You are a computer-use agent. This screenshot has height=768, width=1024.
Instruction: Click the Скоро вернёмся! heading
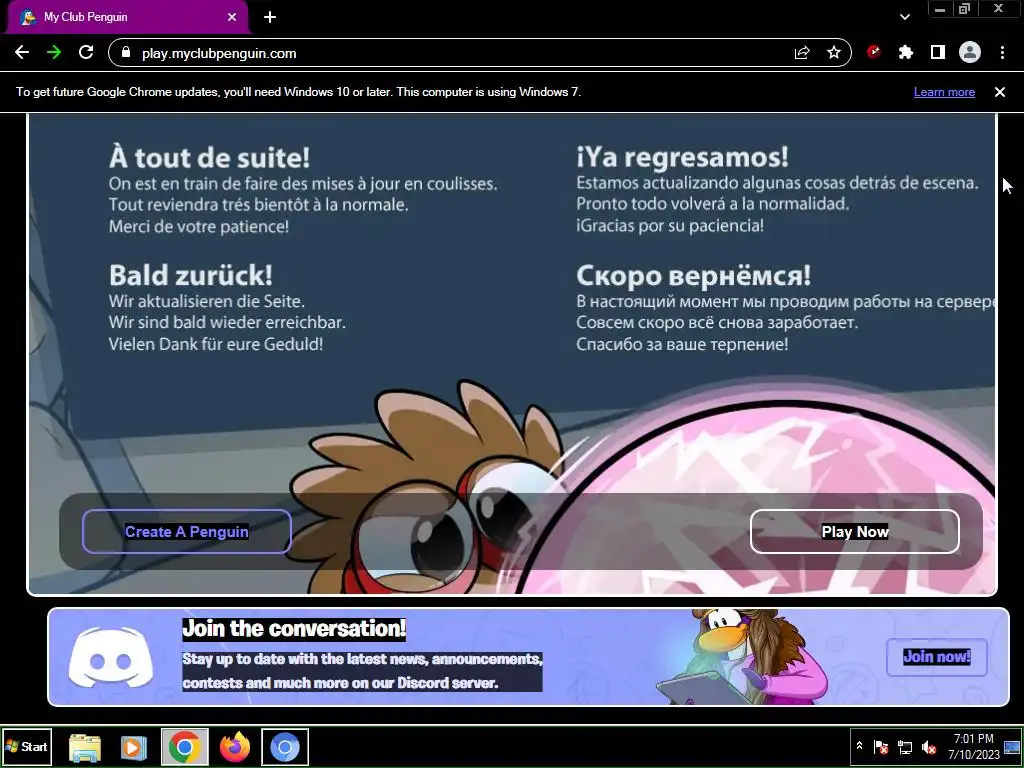[x=694, y=275]
